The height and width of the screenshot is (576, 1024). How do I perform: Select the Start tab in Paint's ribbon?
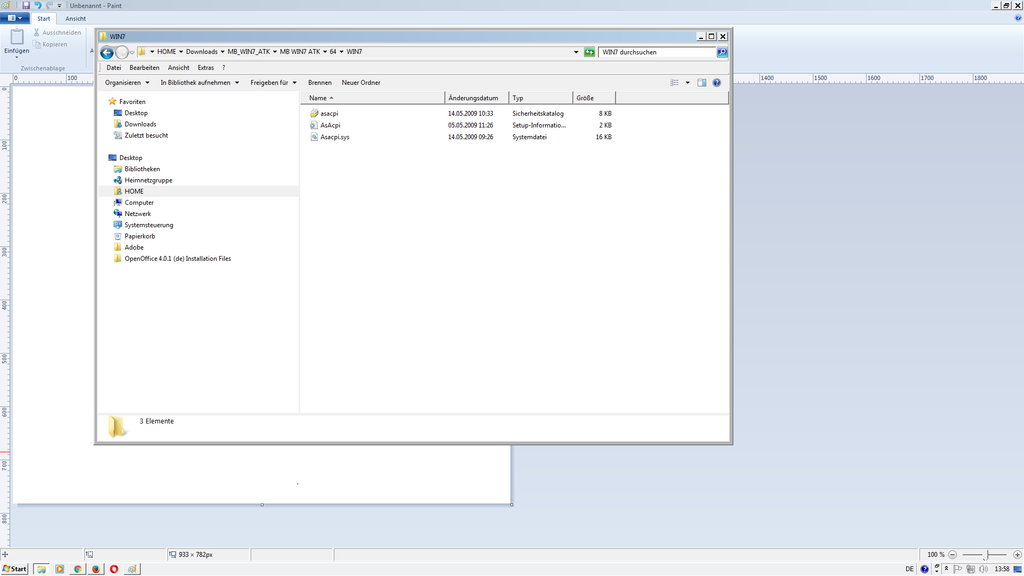coord(44,19)
